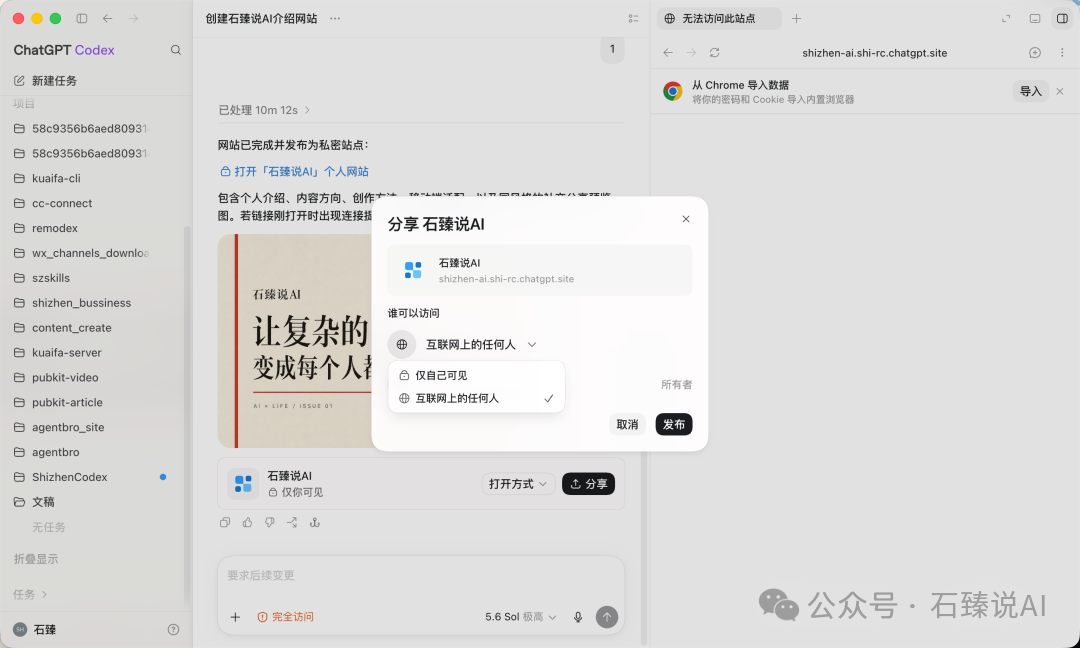
Task: Send the message with the arrow button
Action: 607,617
